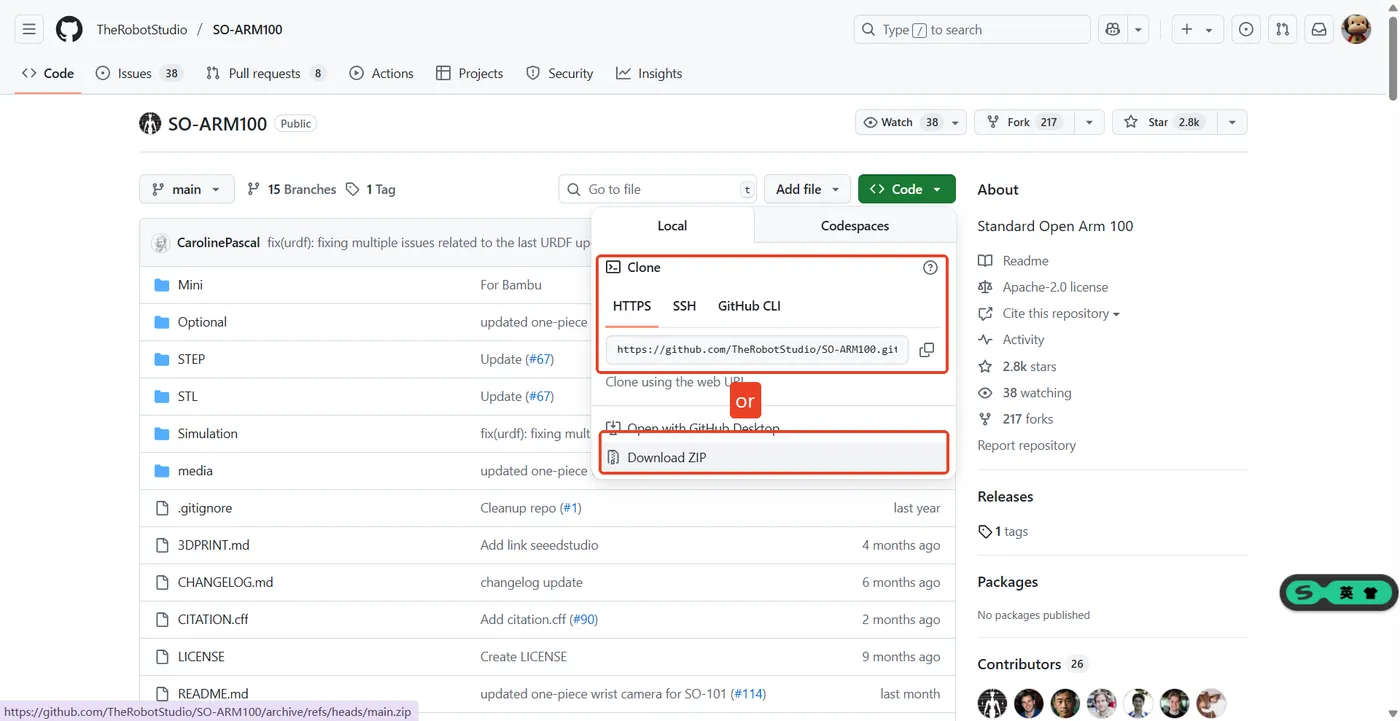Open the 3DPRINT.md file
This screenshot has height=721, width=1400.
pyautogui.click(x=213, y=545)
